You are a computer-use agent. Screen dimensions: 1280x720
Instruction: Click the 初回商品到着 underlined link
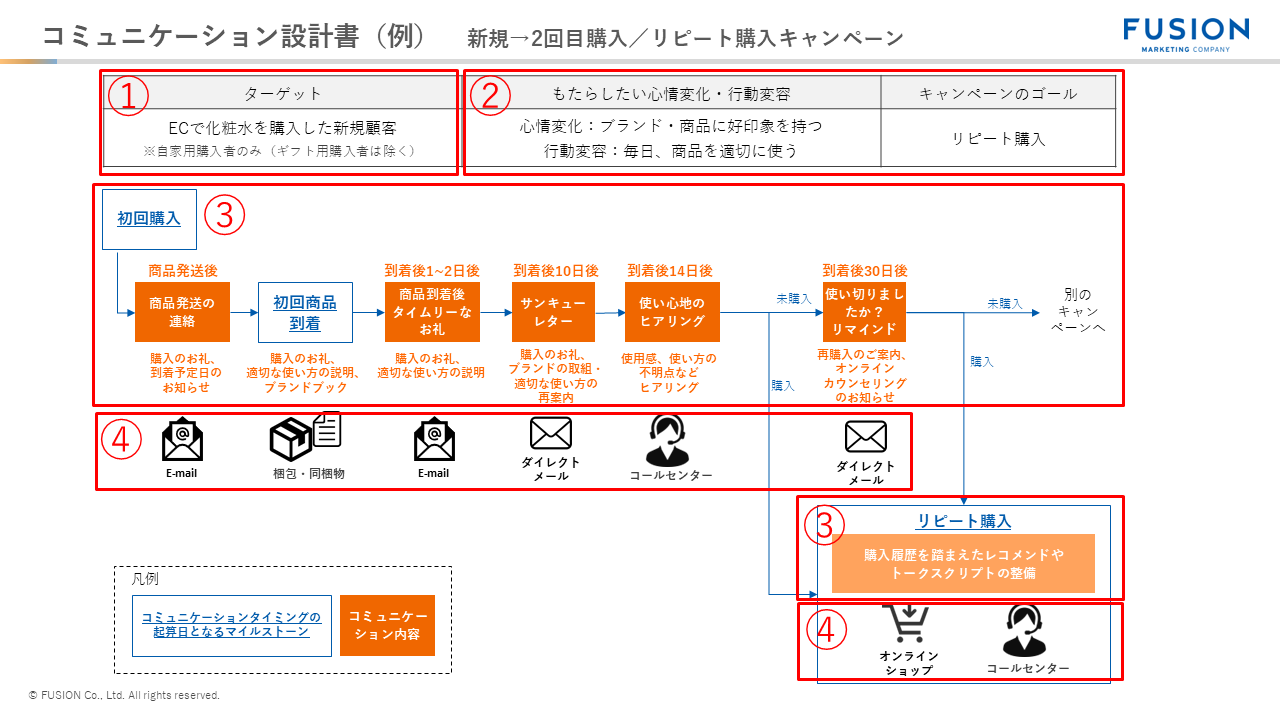tap(307, 310)
